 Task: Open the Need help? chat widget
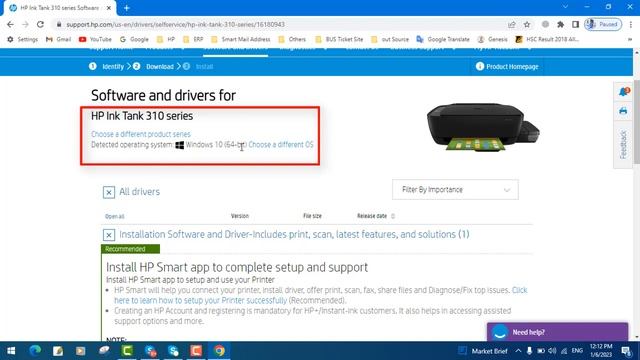click(557, 332)
